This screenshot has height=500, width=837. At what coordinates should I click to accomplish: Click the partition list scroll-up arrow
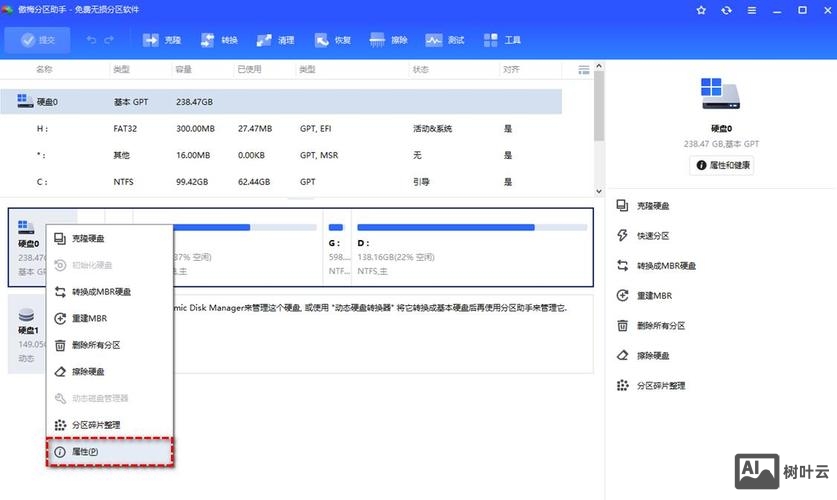(x=599, y=66)
